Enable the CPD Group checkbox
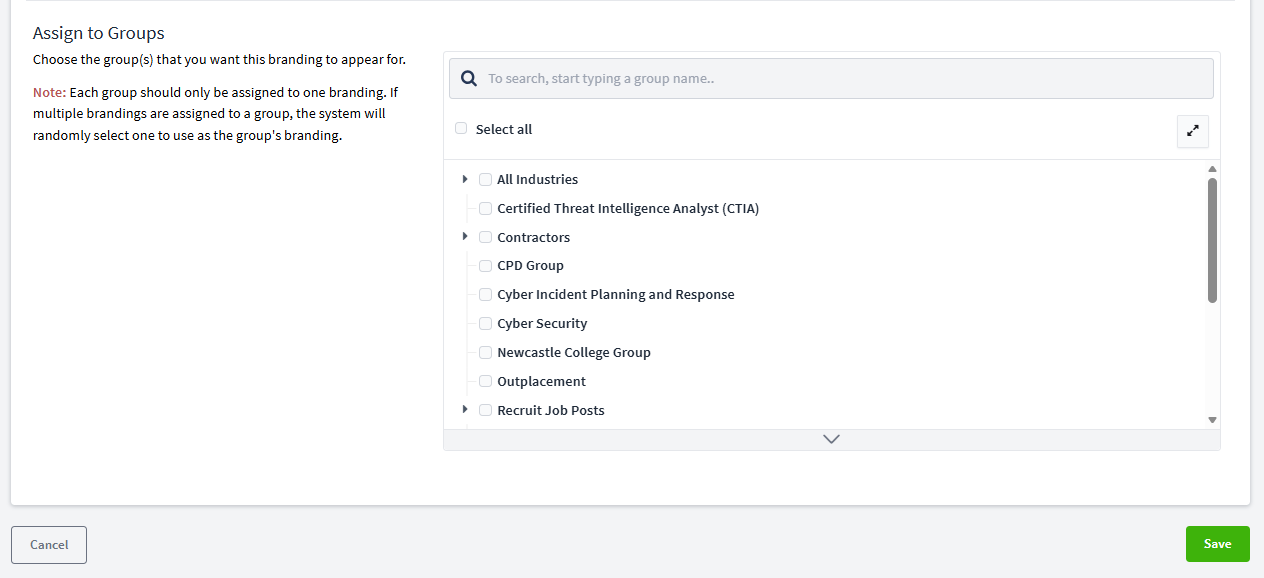Viewport: 1264px width, 578px height. [x=486, y=266]
